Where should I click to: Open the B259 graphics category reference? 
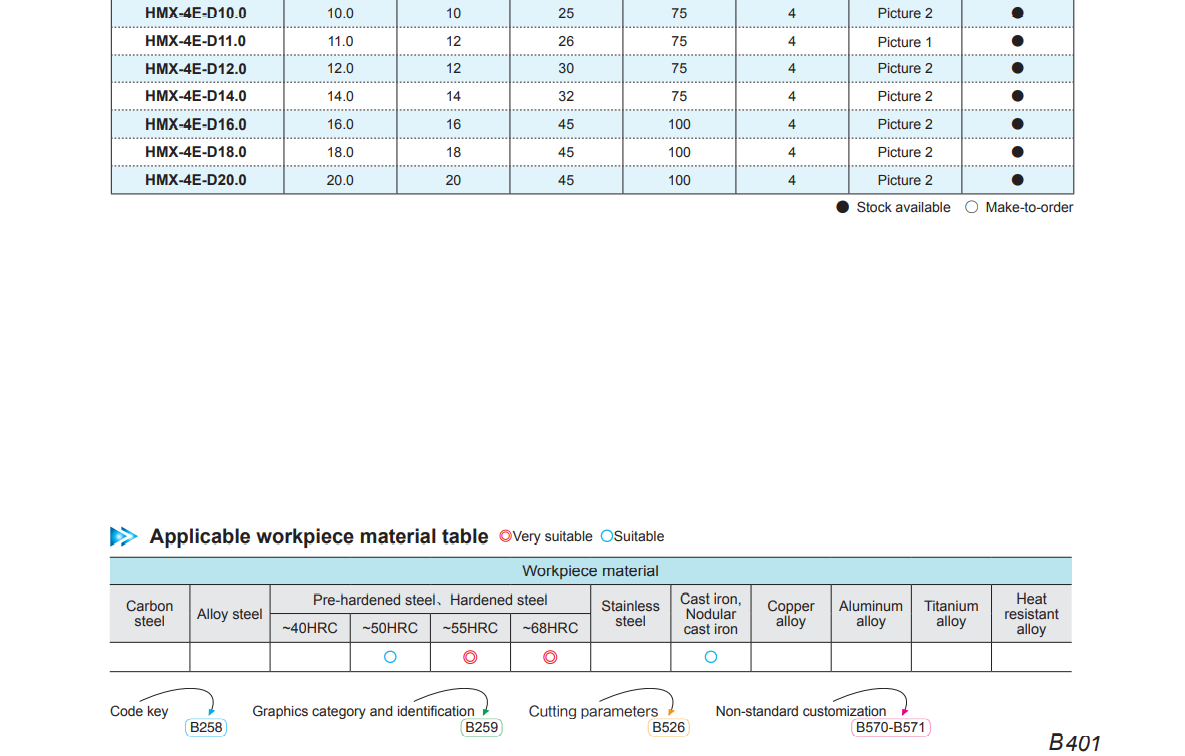pos(481,727)
